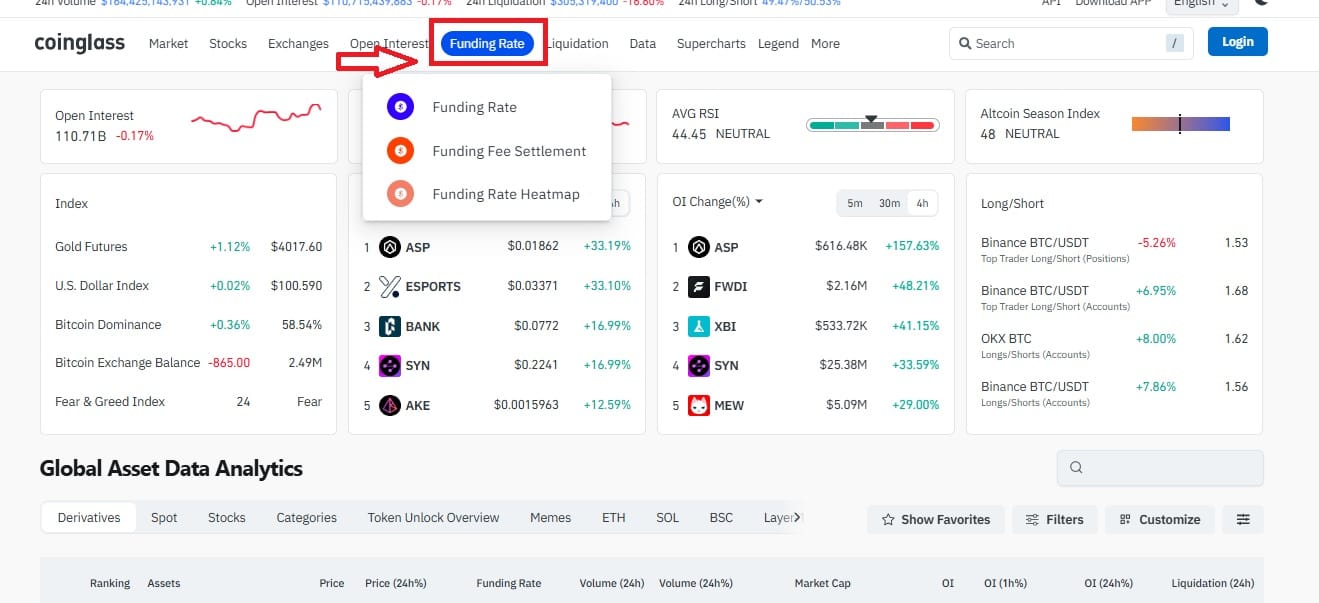Click the magnifier icon in top Search box
This screenshot has width=1319, height=603.
965,43
